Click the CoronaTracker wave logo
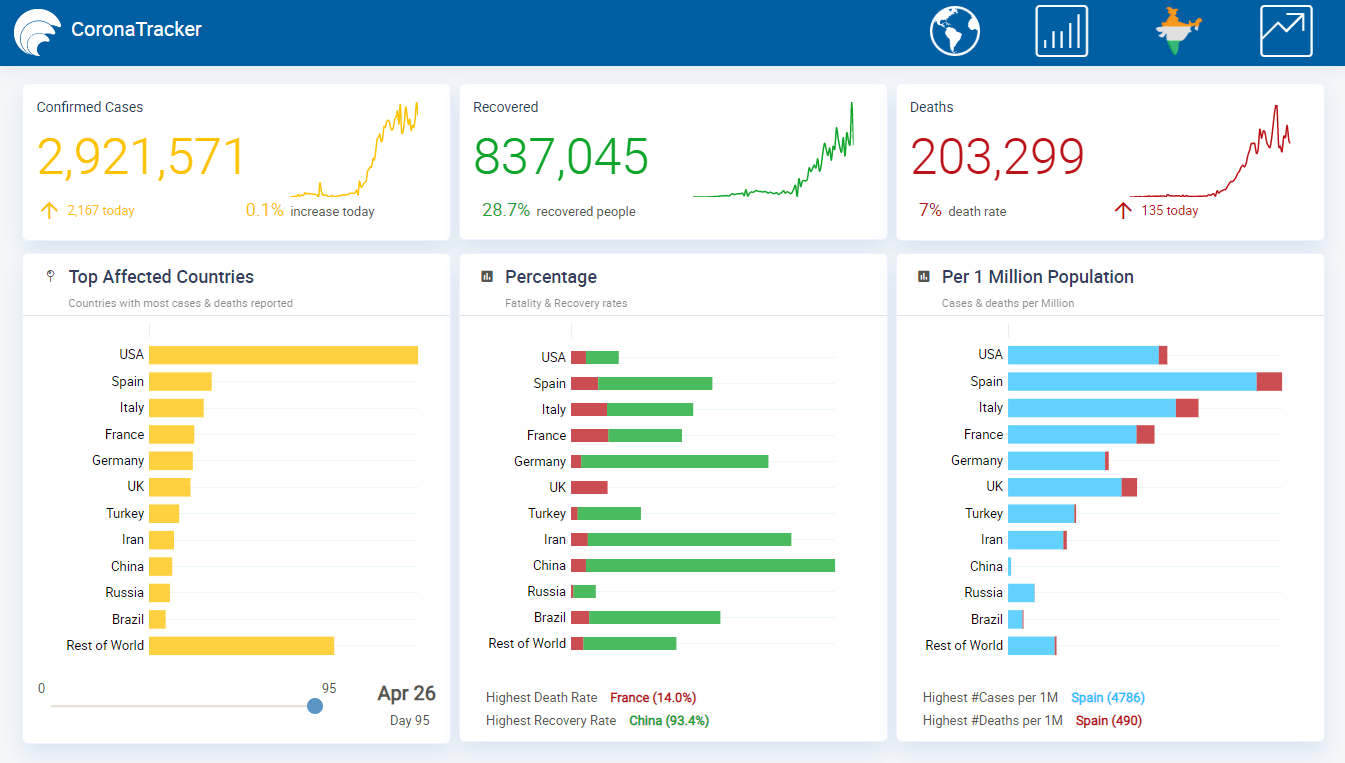The image size is (1345, 763). 38,31
